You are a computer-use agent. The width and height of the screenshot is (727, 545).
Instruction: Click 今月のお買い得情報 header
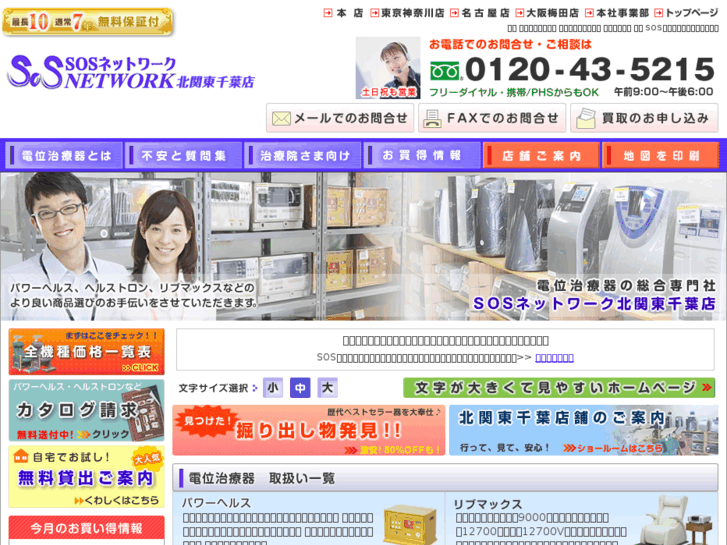(x=86, y=528)
